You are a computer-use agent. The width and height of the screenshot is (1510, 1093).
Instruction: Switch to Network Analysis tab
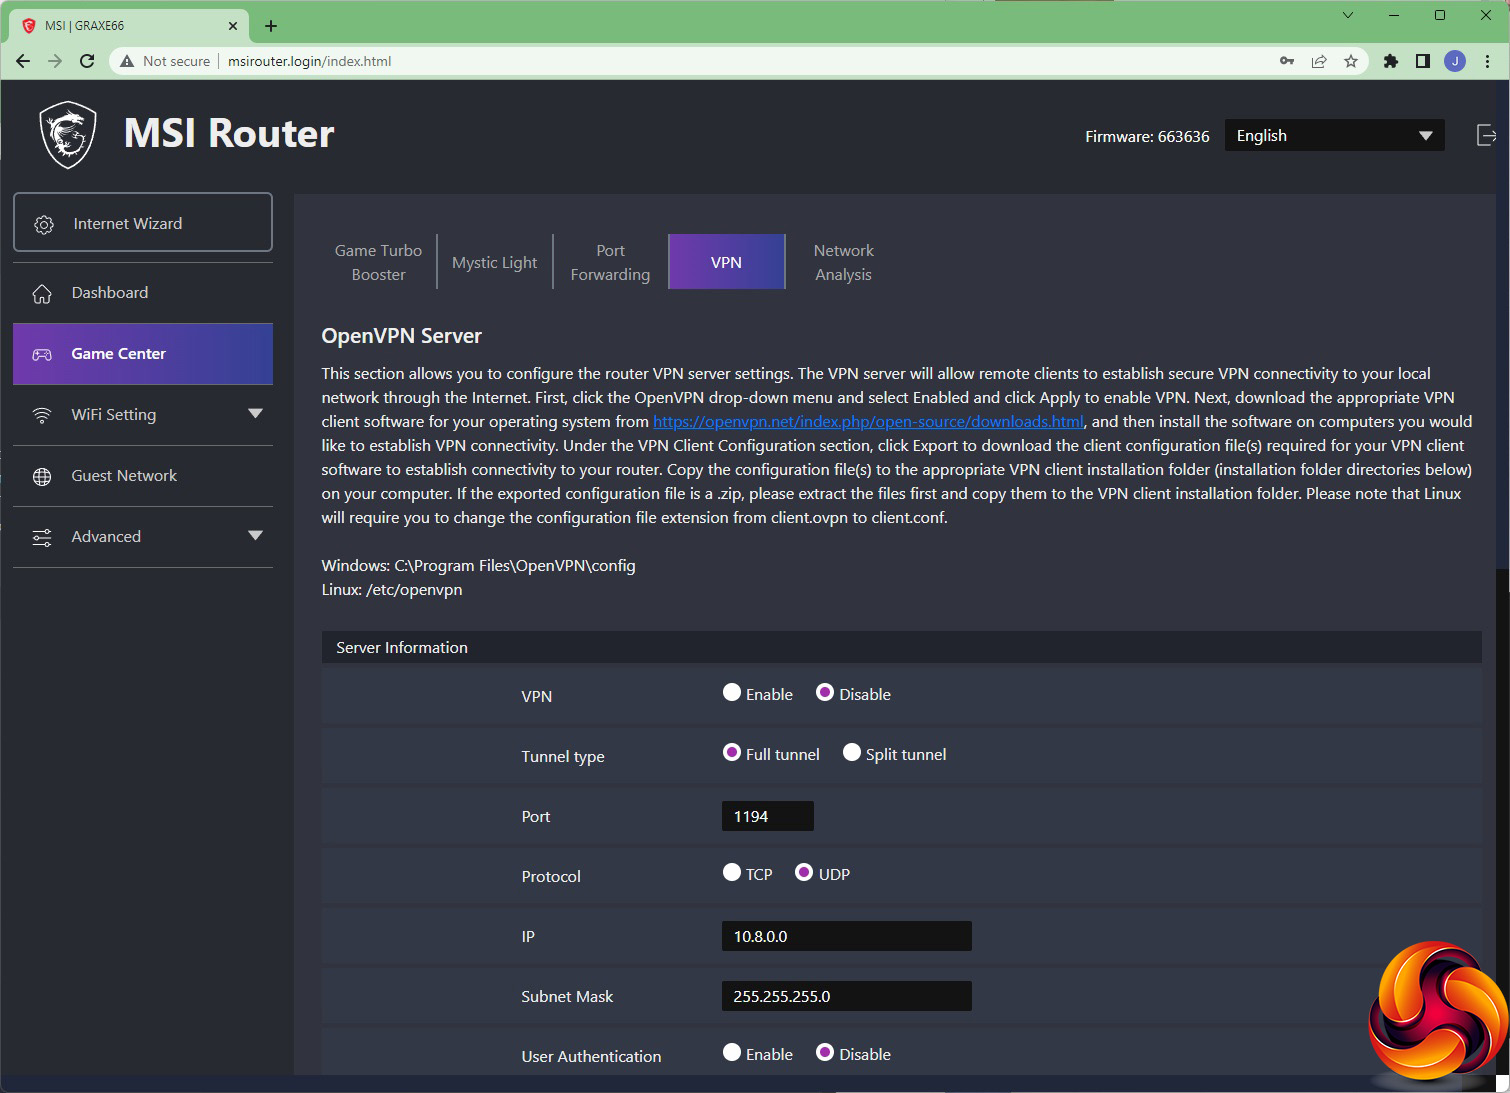pos(843,262)
